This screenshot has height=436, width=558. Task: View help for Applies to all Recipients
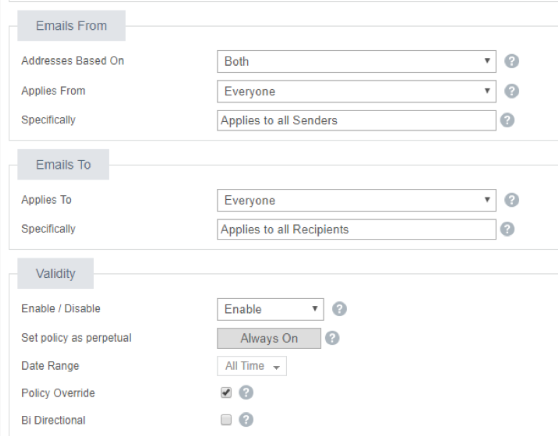click(507, 229)
